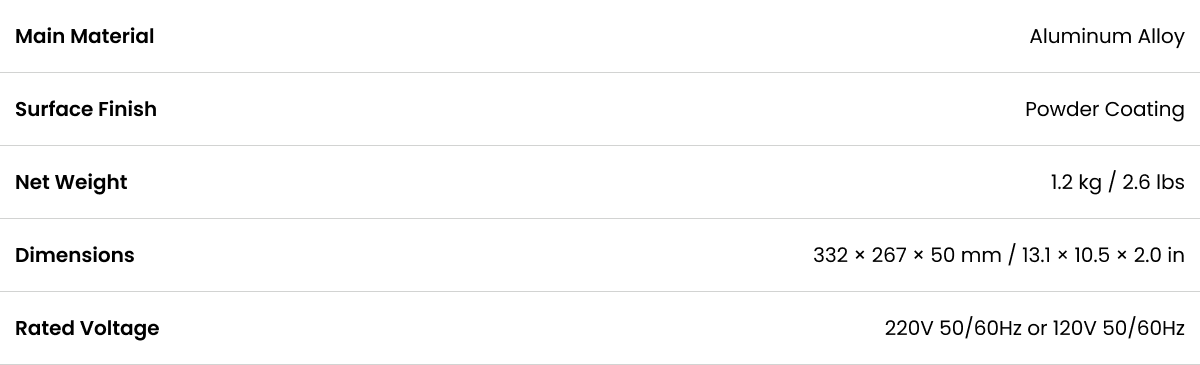The width and height of the screenshot is (1200, 365).
Task: Click the Main Material row label
Action: pyautogui.click(x=85, y=36)
